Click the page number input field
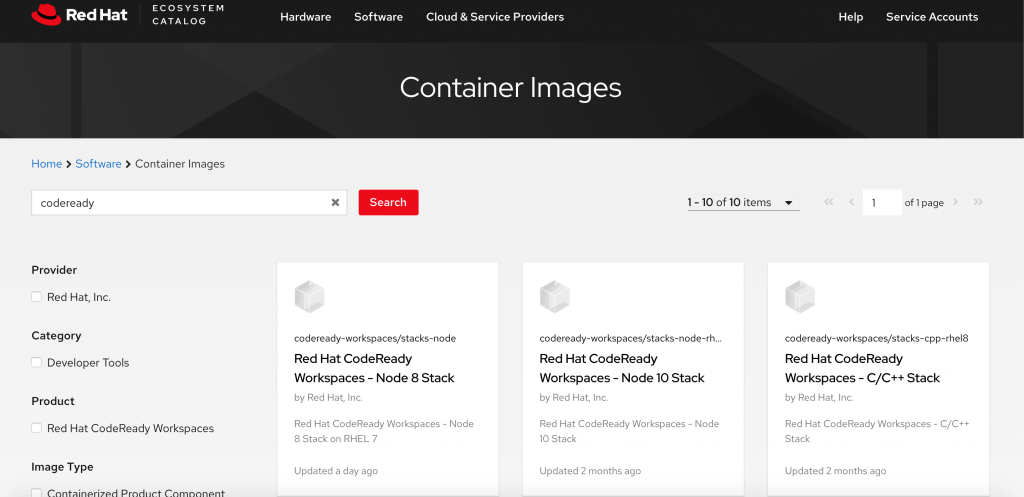 pos(881,203)
